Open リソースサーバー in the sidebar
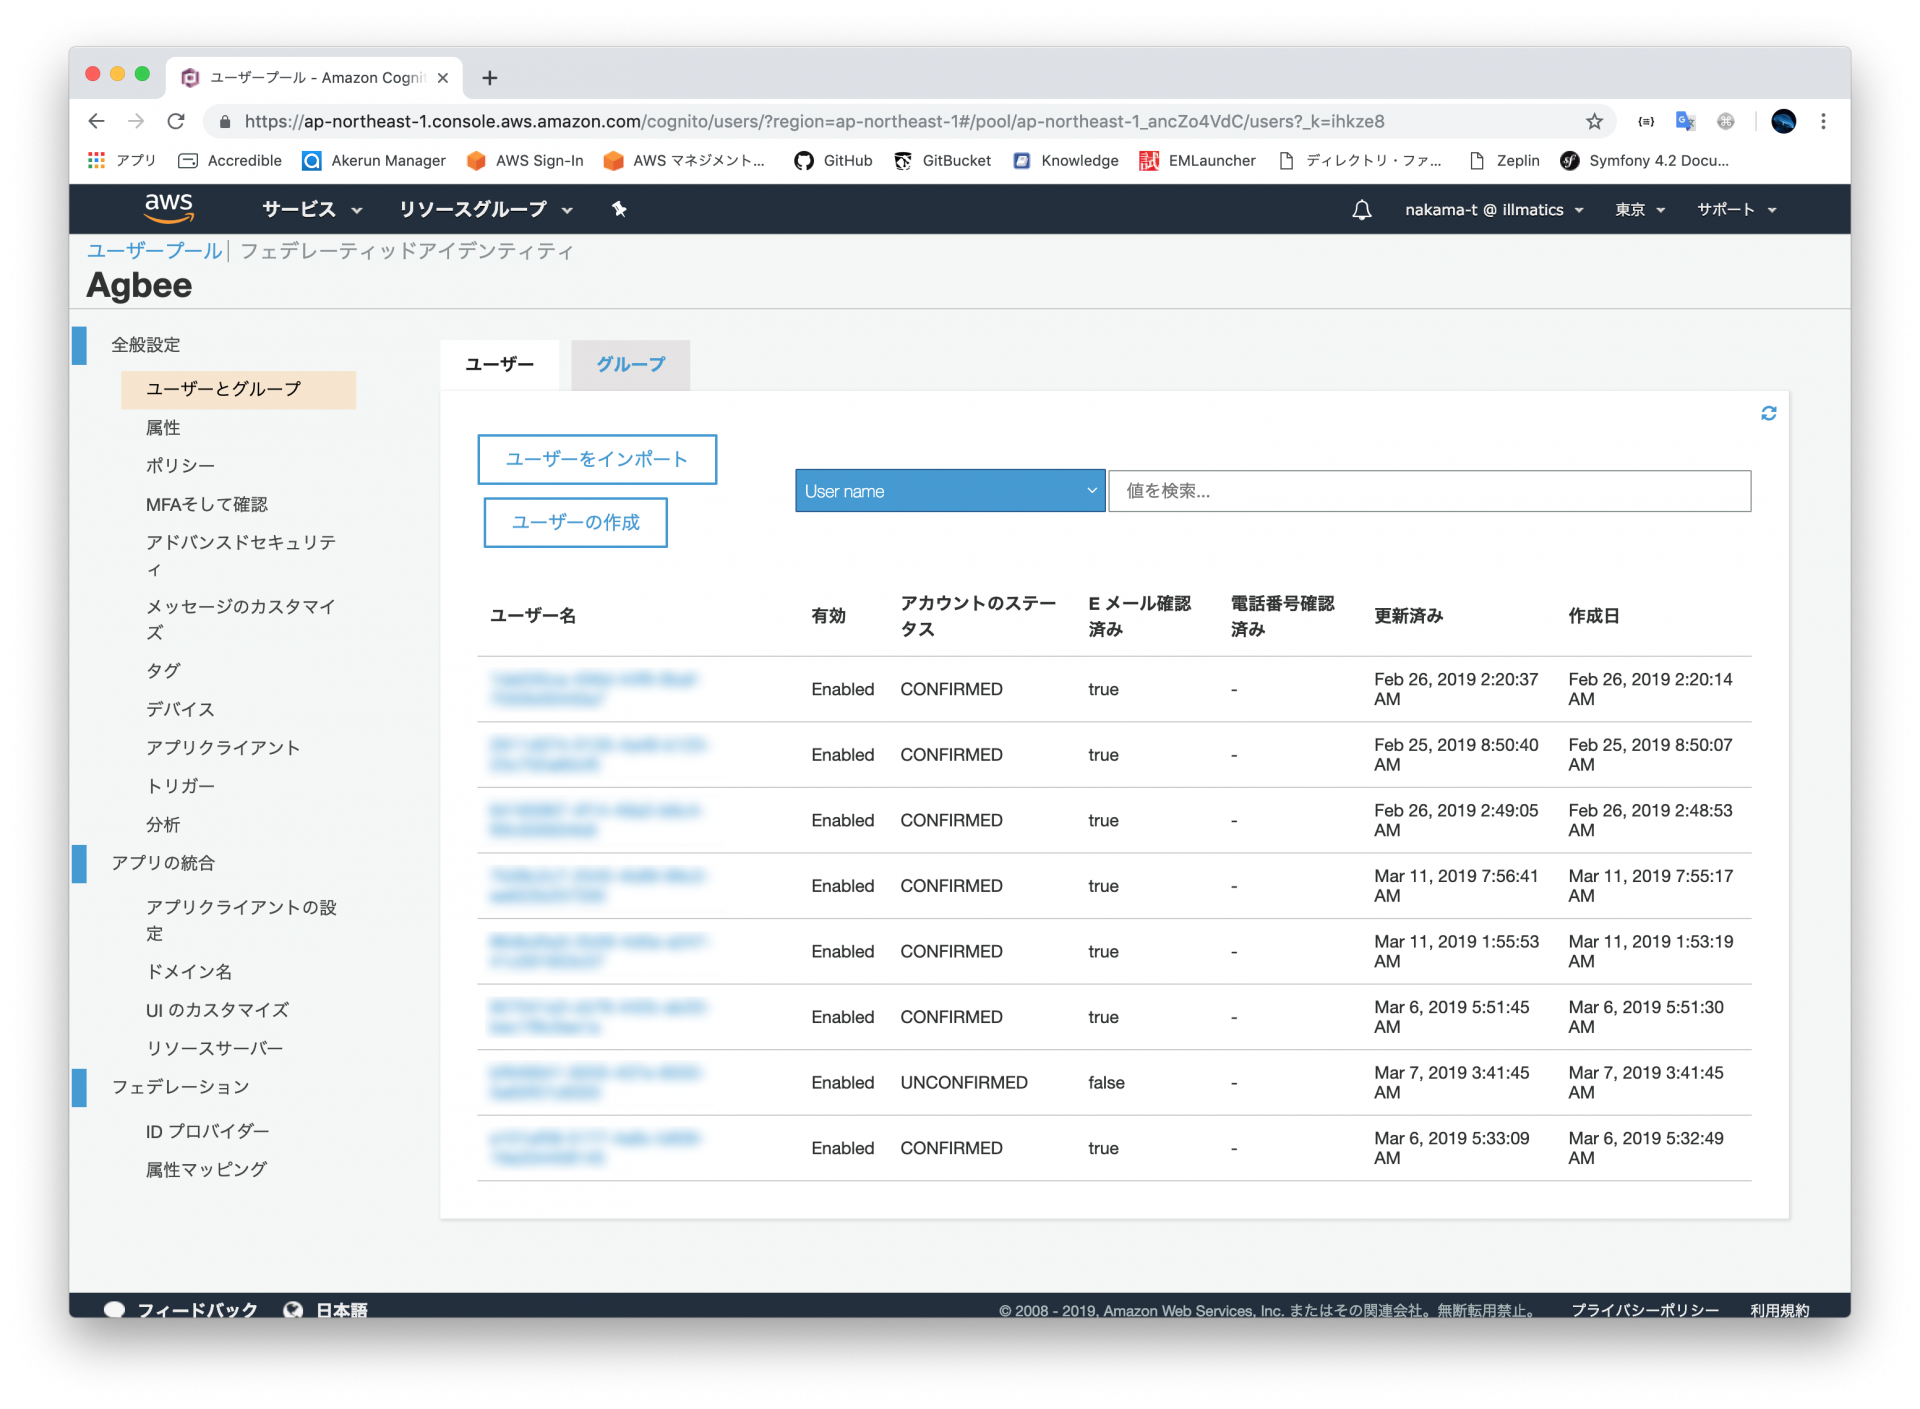 click(x=214, y=1049)
